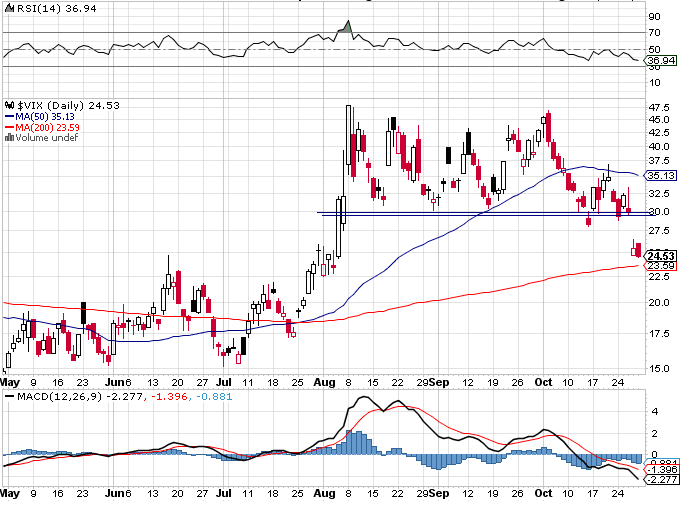Click May on the bottom MACD date axis
Viewport: 685px width, 506px height.
(10, 494)
